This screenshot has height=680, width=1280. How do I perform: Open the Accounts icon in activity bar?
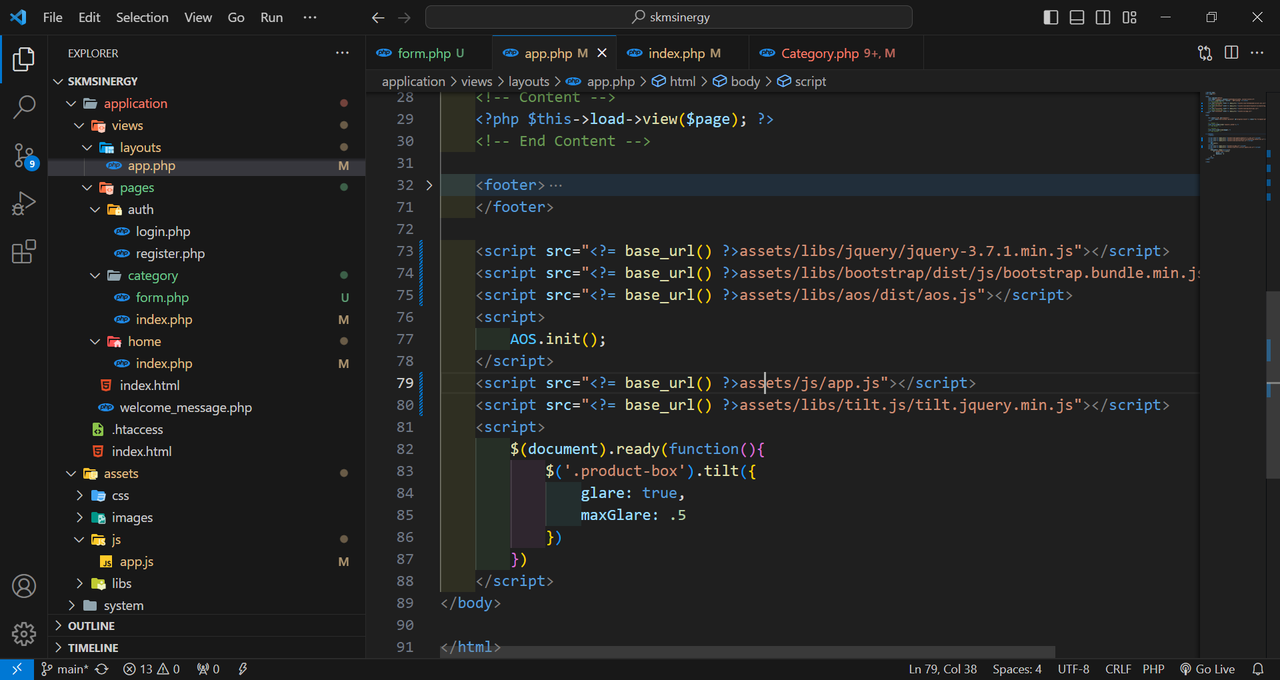[24, 586]
